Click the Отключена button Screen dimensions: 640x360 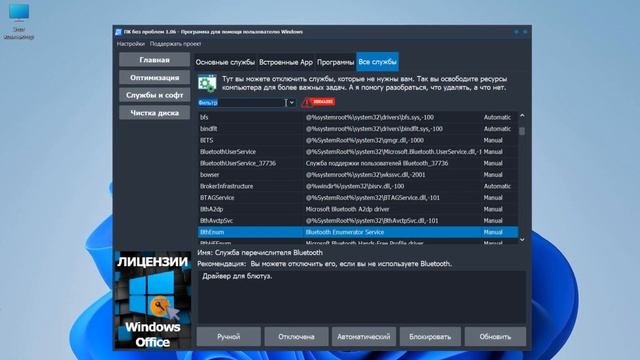pyautogui.click(x=296, y=337)
